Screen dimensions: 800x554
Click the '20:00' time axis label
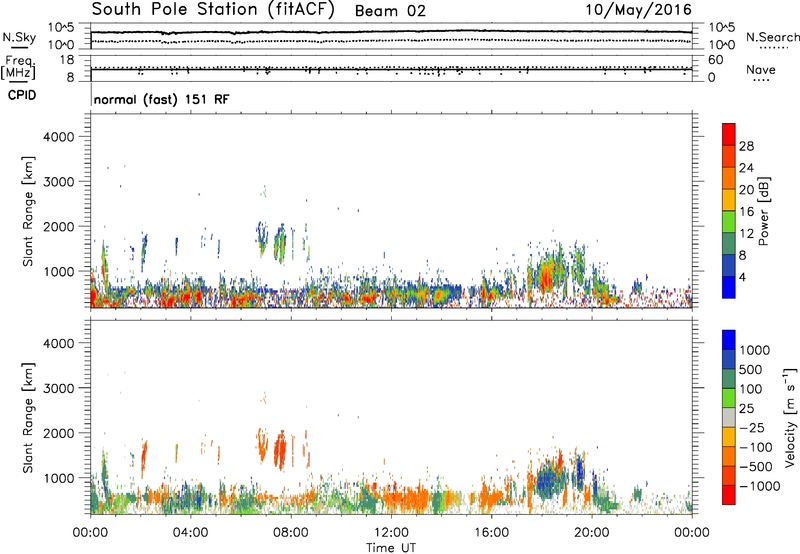592,533
